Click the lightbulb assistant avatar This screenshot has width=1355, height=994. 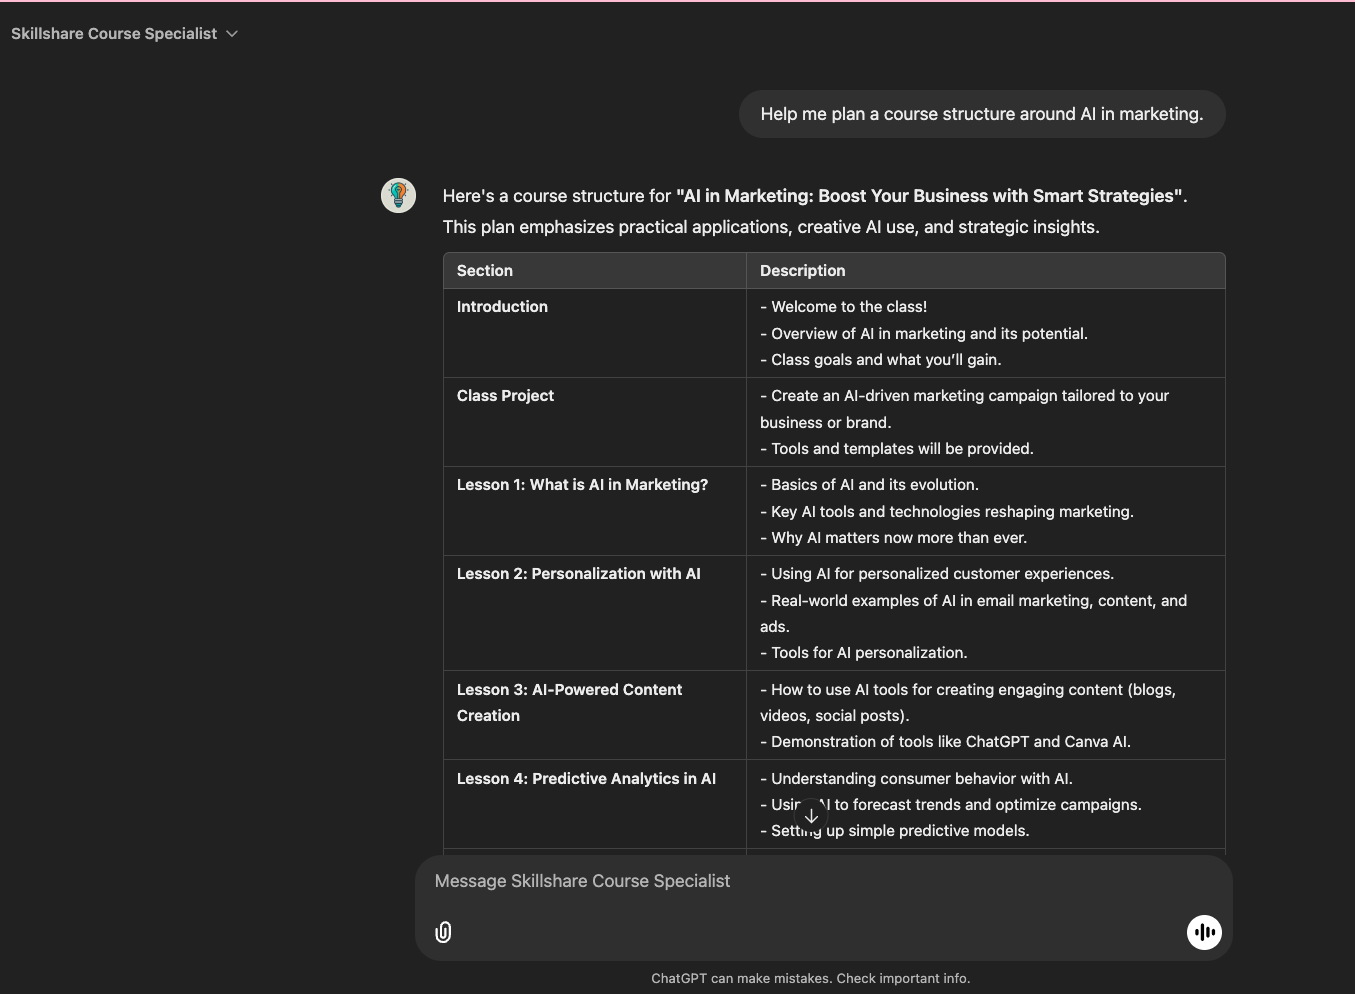point(398,195)
